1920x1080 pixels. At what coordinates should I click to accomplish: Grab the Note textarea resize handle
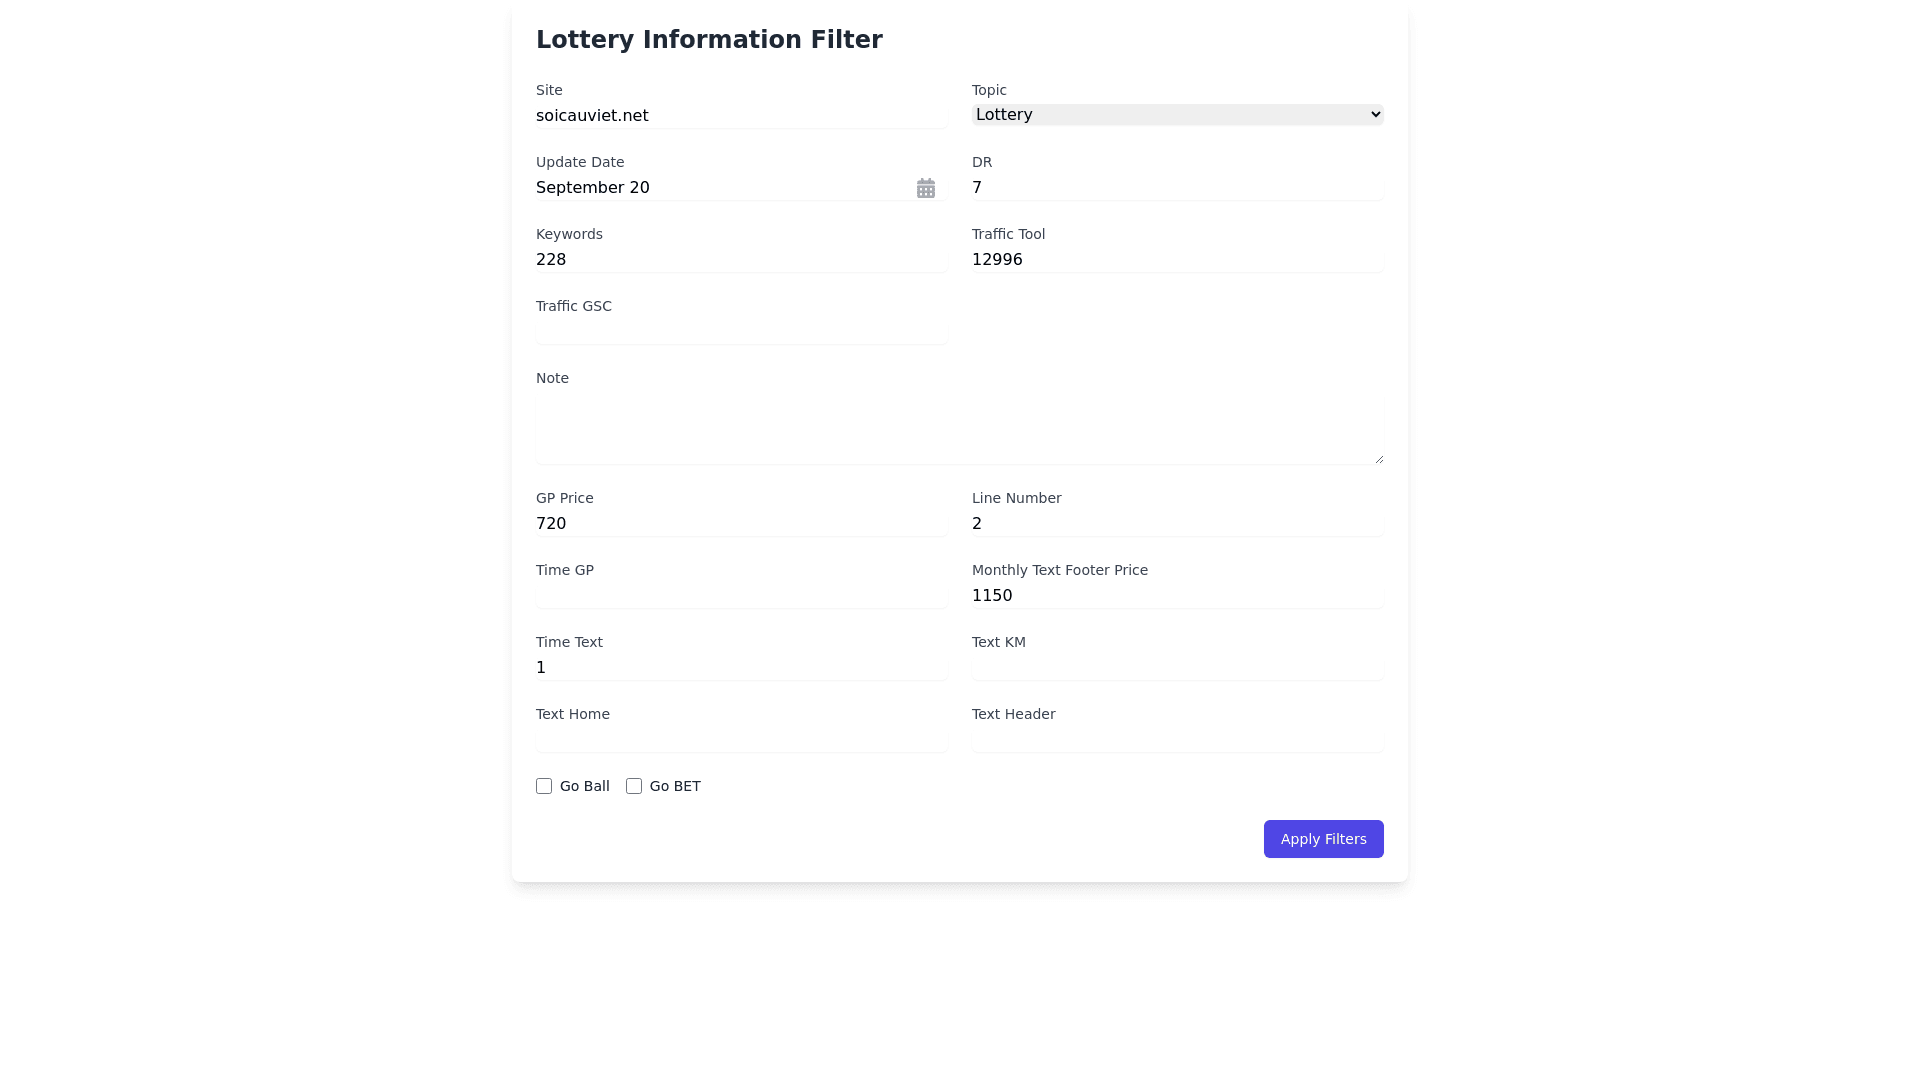coord(1379,459)
